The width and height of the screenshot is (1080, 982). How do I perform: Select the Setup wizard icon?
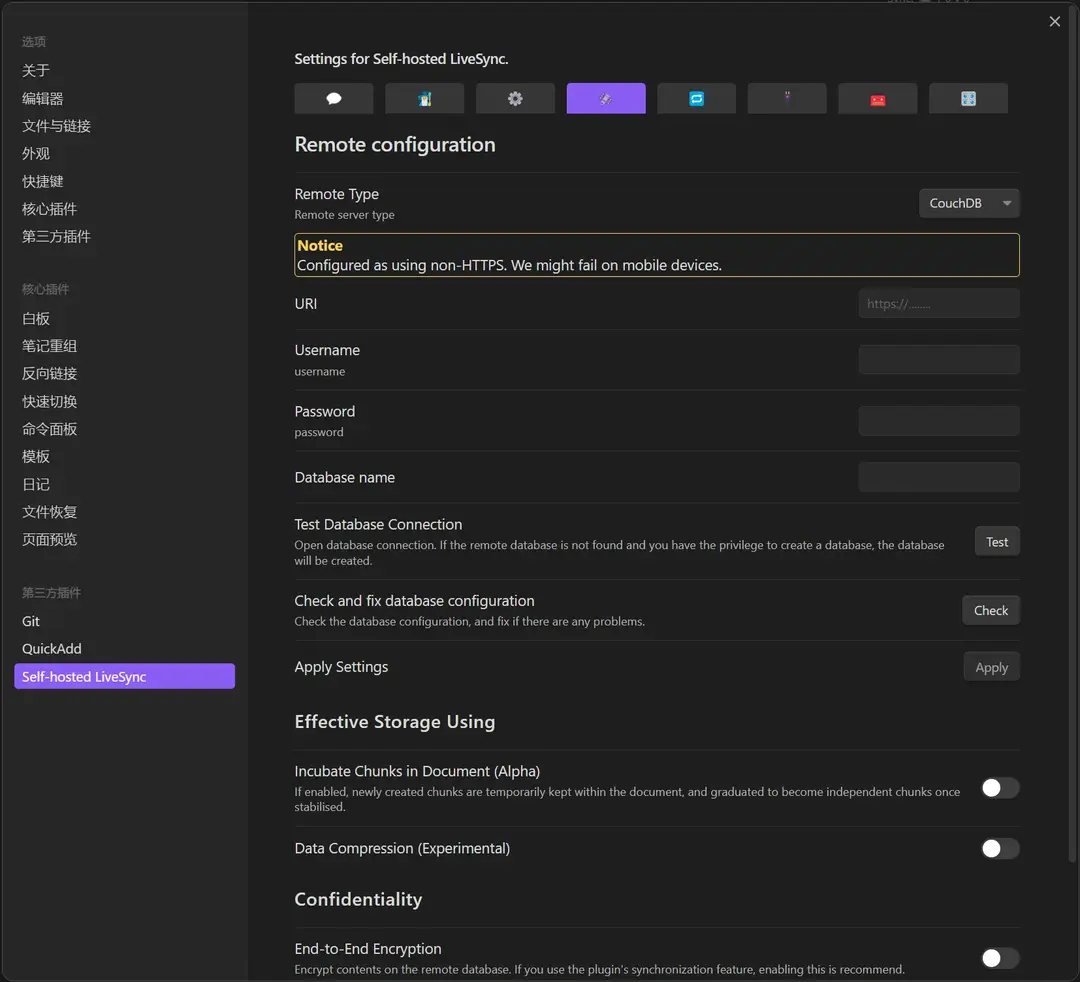click(x=424, y=98)
